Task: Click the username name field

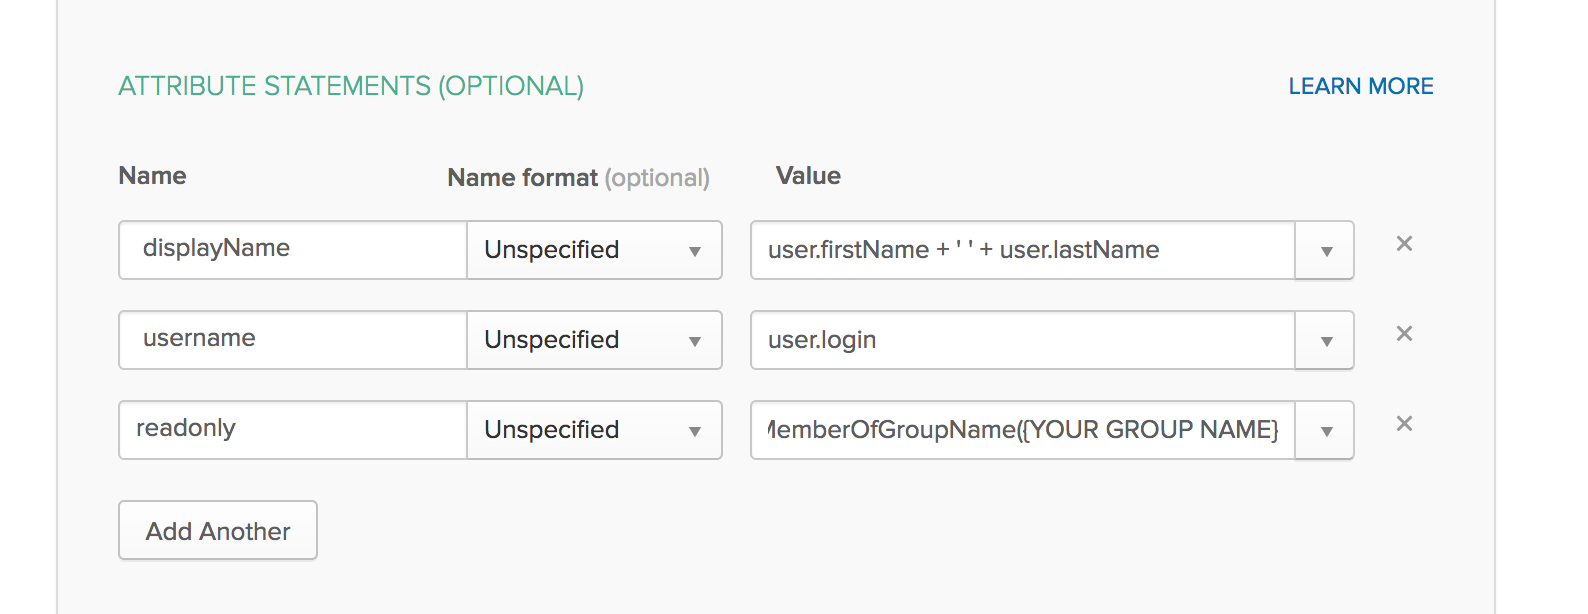Action: [x=292, y=339]
